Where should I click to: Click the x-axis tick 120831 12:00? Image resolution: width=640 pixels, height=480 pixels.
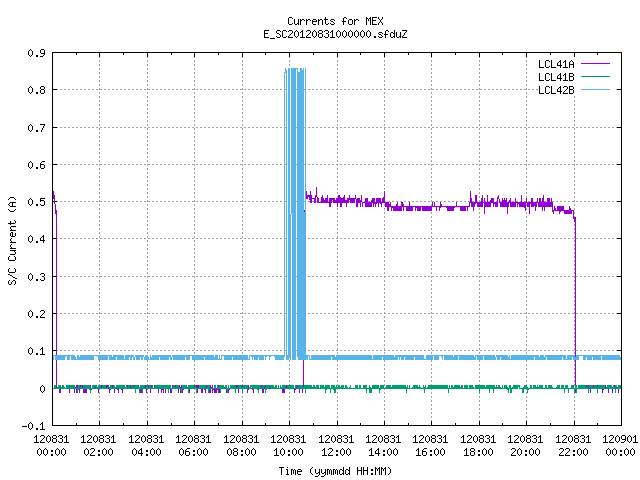(x=336, y=445)
